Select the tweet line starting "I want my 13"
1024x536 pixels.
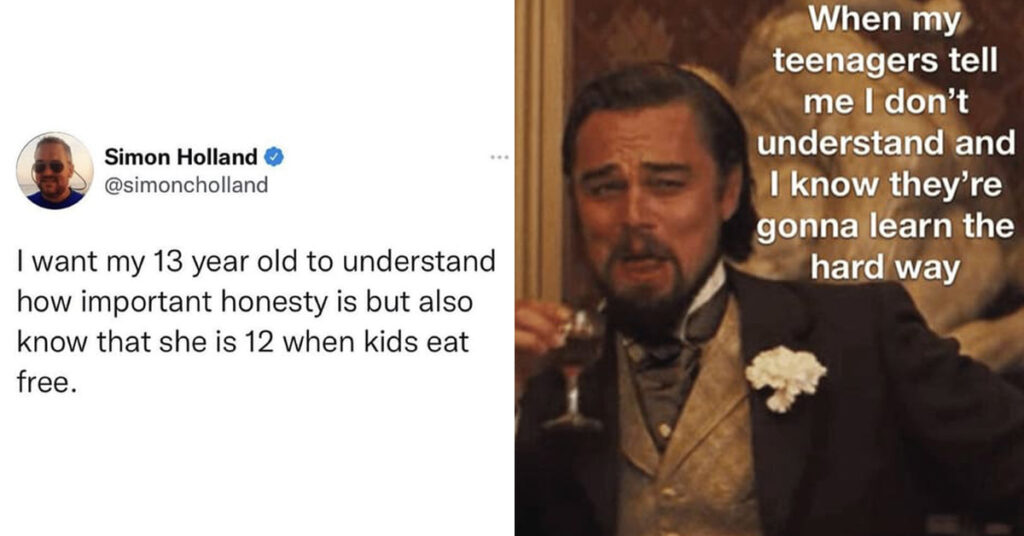click(x=256, y=262)
